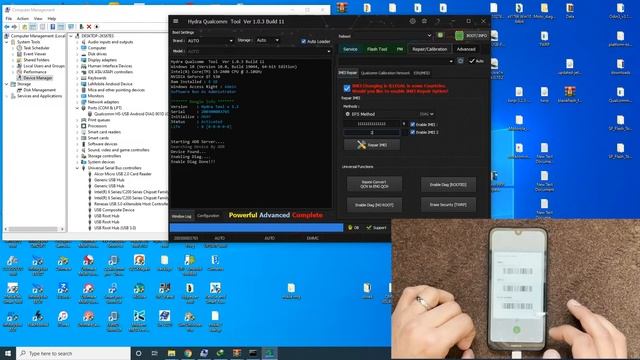Toggle the Enable IMEI 2 checkbox

coord(412,132)
